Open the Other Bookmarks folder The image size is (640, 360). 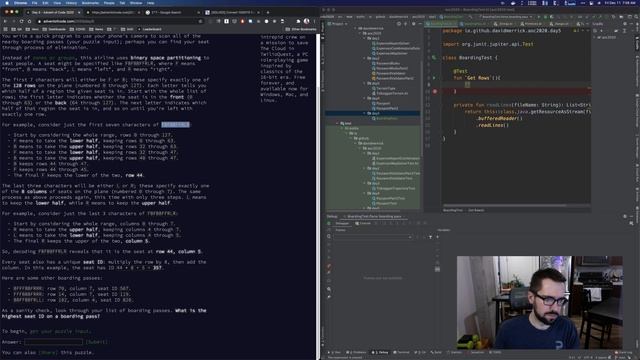[301, 29]
